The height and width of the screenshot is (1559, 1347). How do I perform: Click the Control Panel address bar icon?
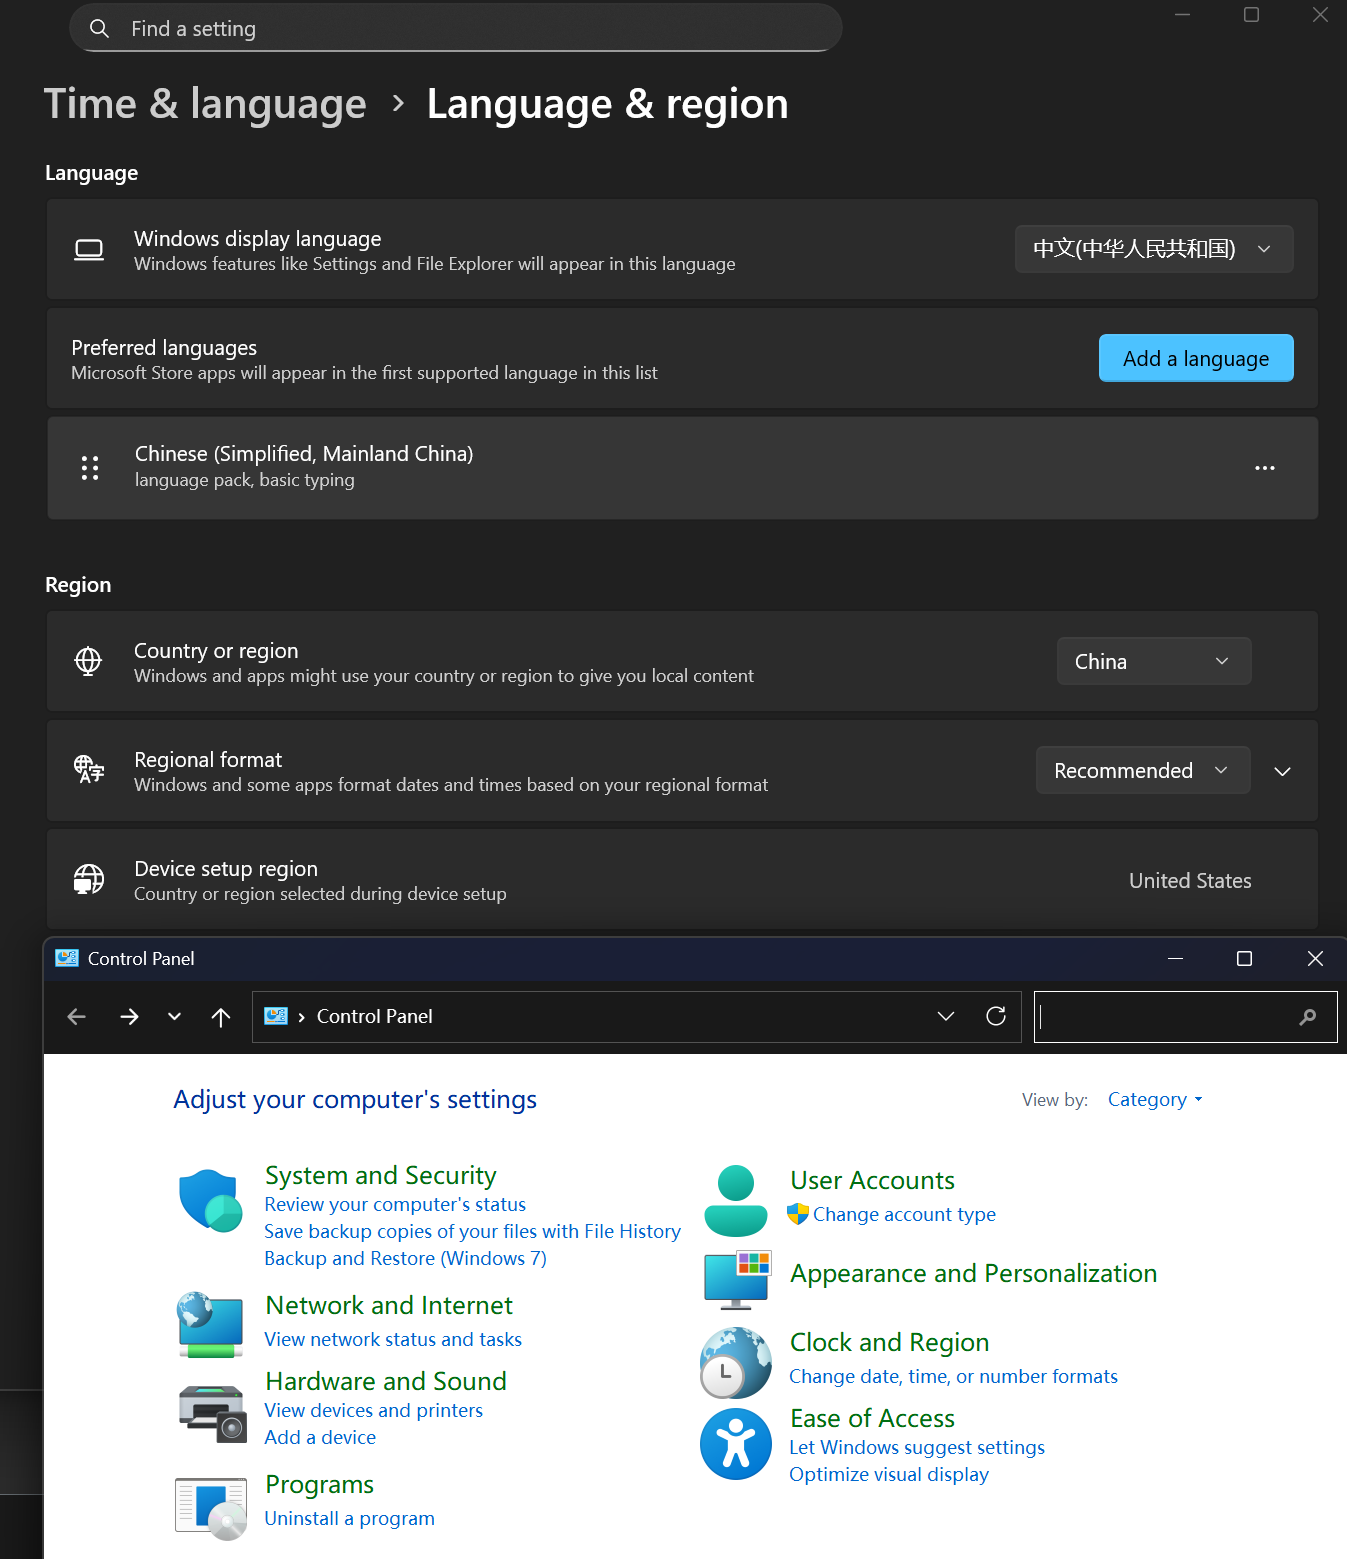pos(276,1016)
